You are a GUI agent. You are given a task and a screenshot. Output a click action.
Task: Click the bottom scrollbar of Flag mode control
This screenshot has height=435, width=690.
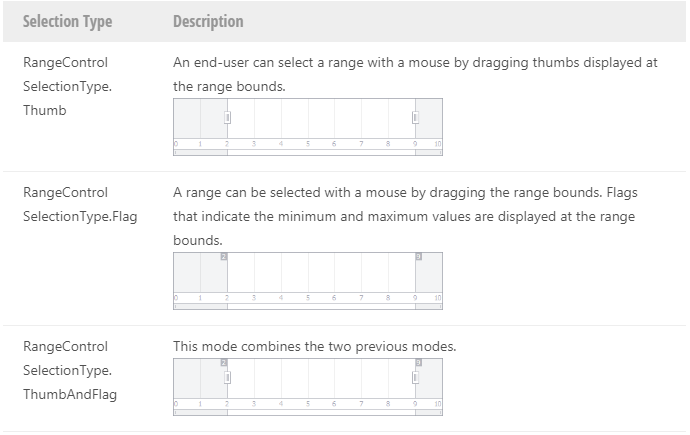tap(320, 306)
